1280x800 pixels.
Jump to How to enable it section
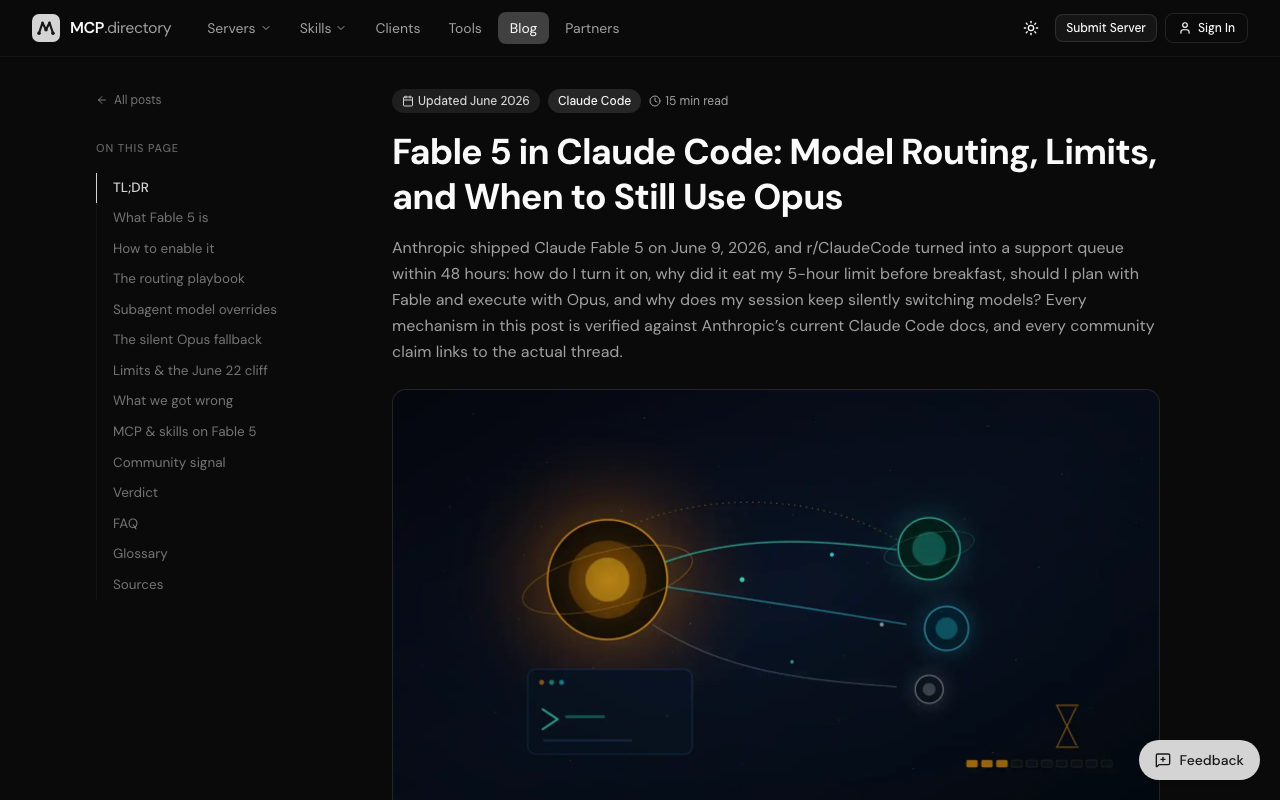coord(164,248)
